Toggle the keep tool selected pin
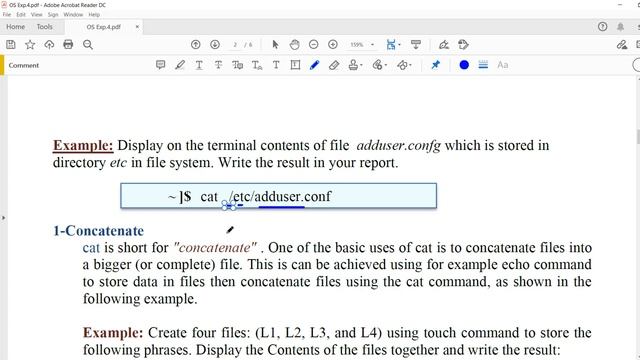 (x=436, y=65)
